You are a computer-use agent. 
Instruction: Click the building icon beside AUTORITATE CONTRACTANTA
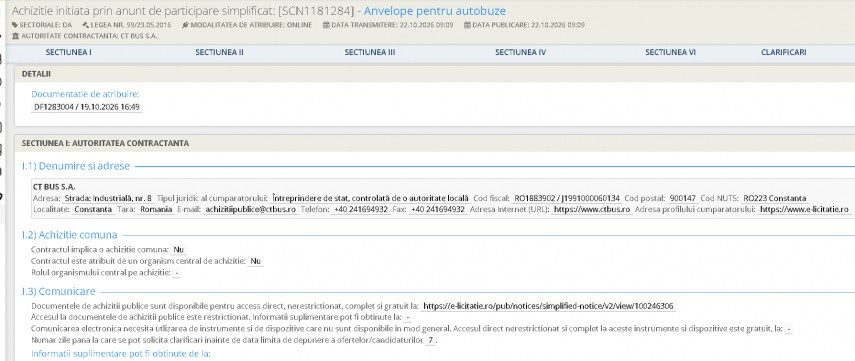(x=15, y=36)
